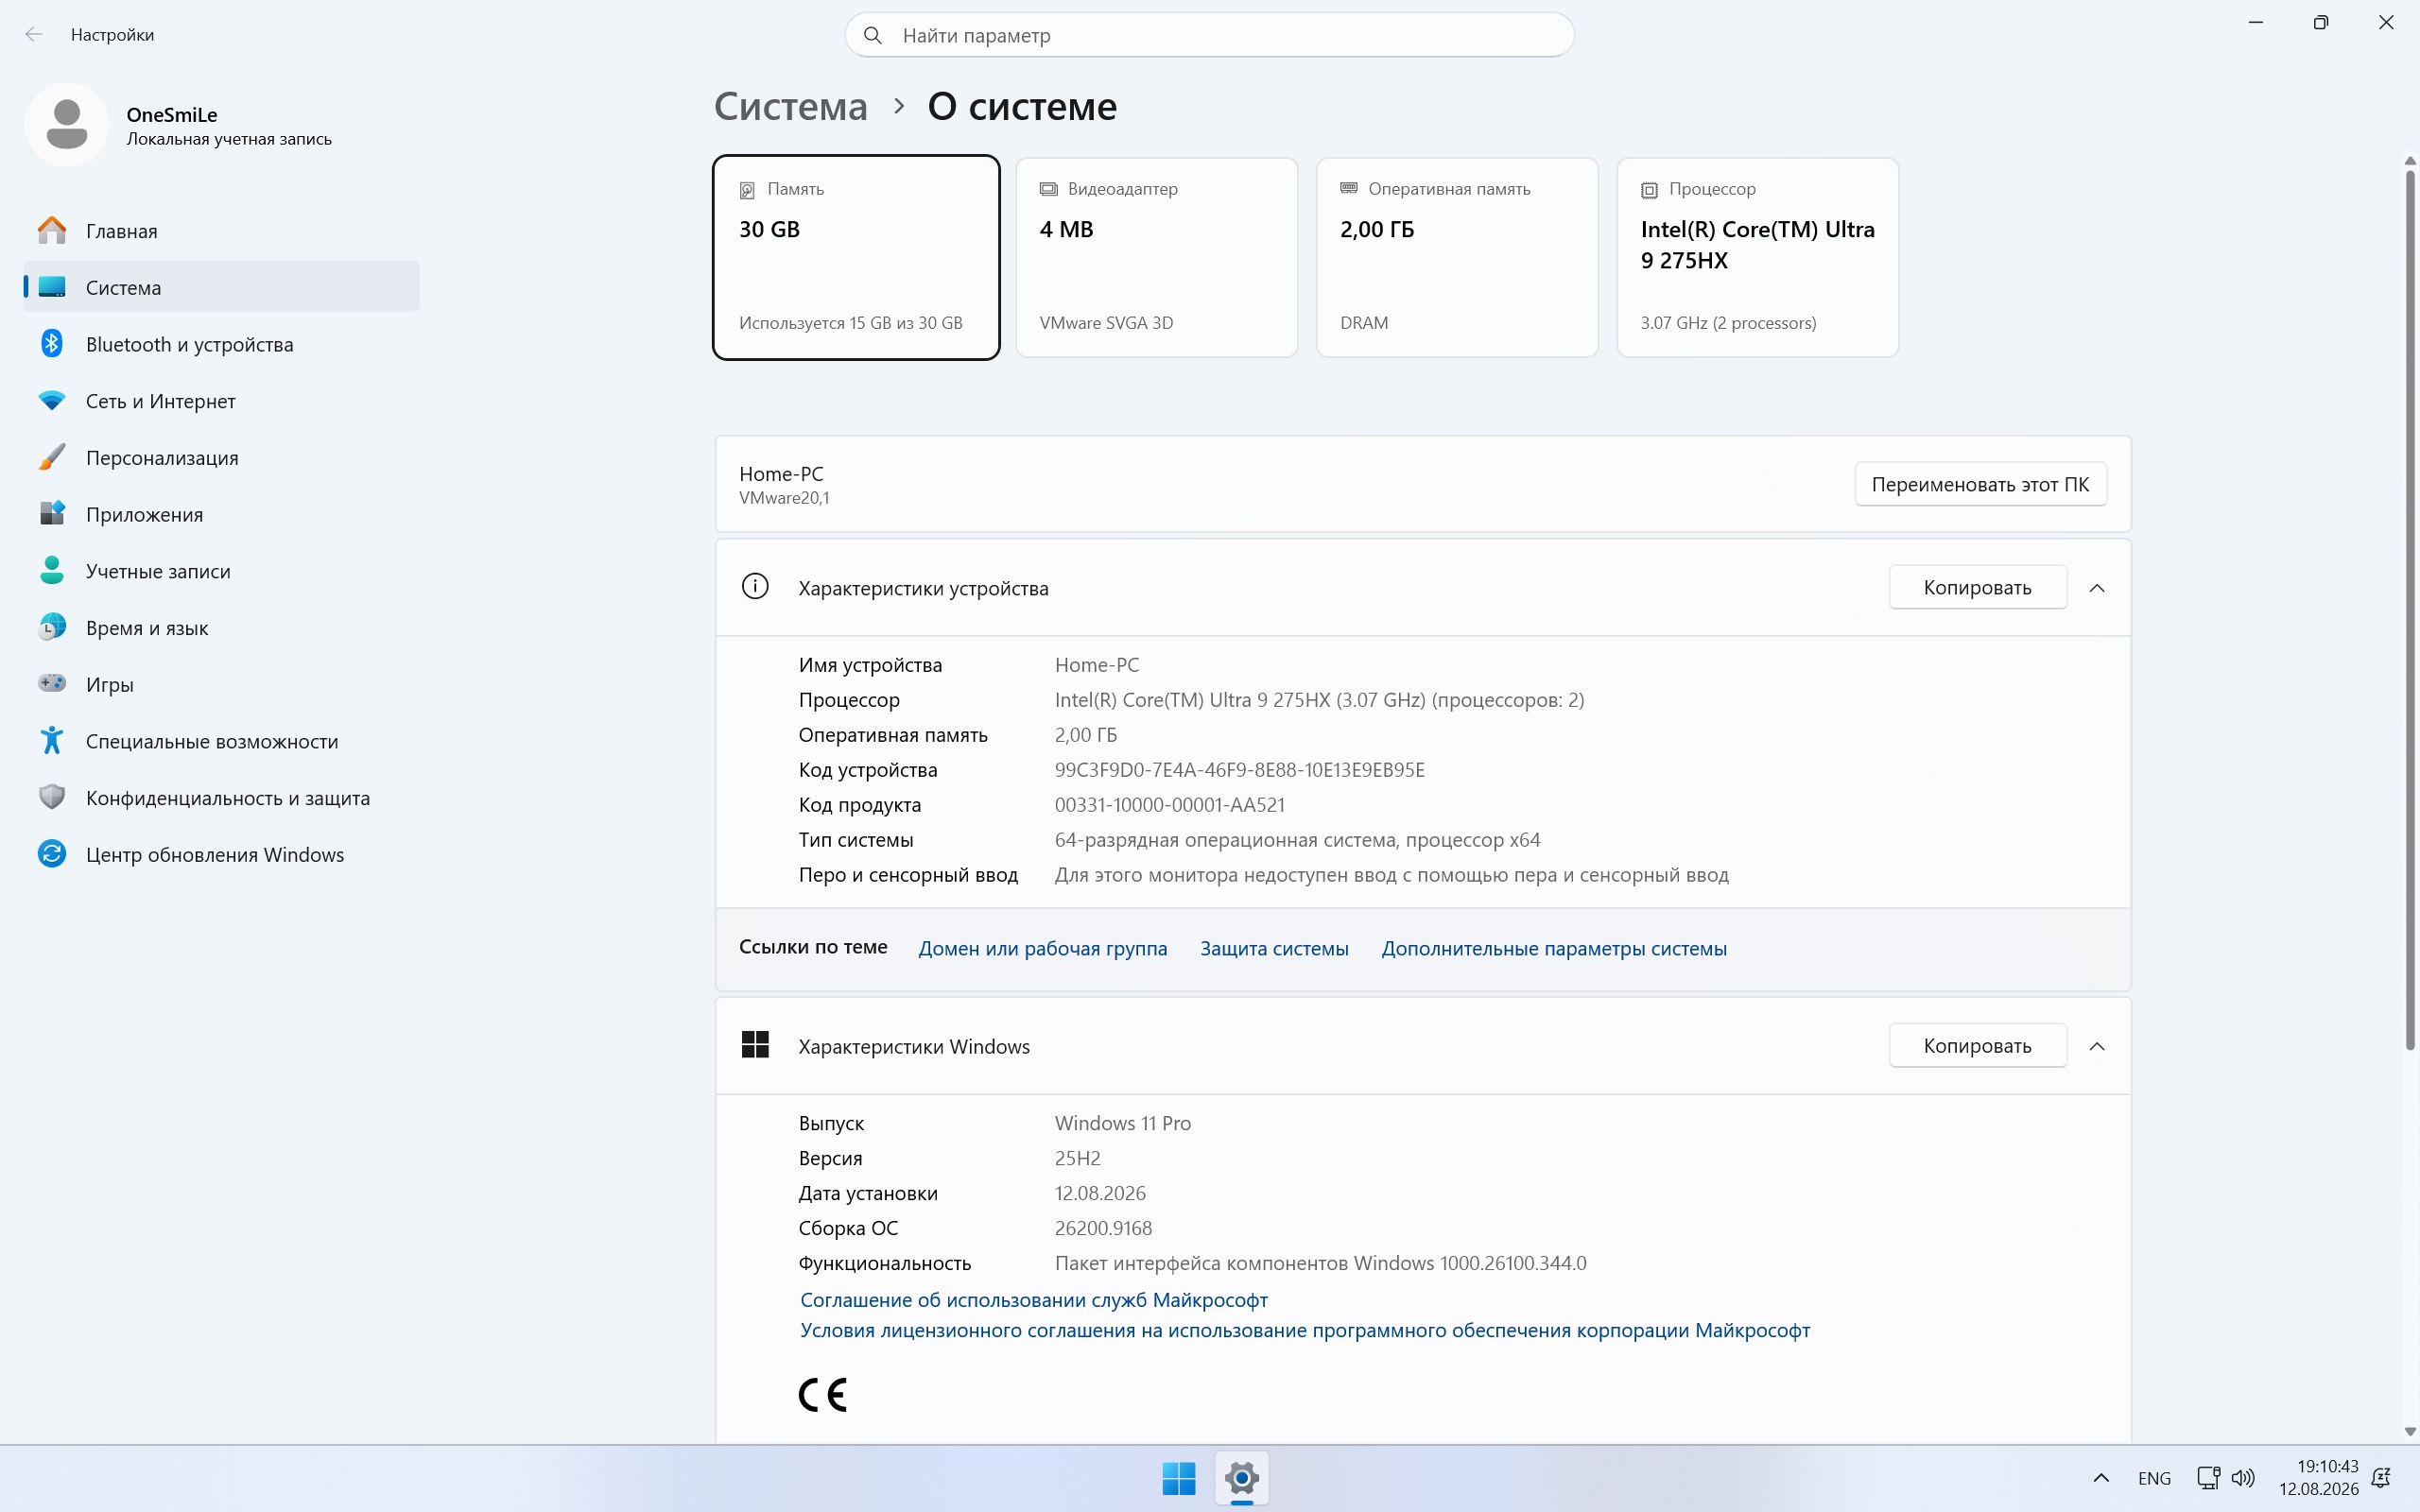Open the Главная settings page
2420x1512 pixels.
point(222,231)
